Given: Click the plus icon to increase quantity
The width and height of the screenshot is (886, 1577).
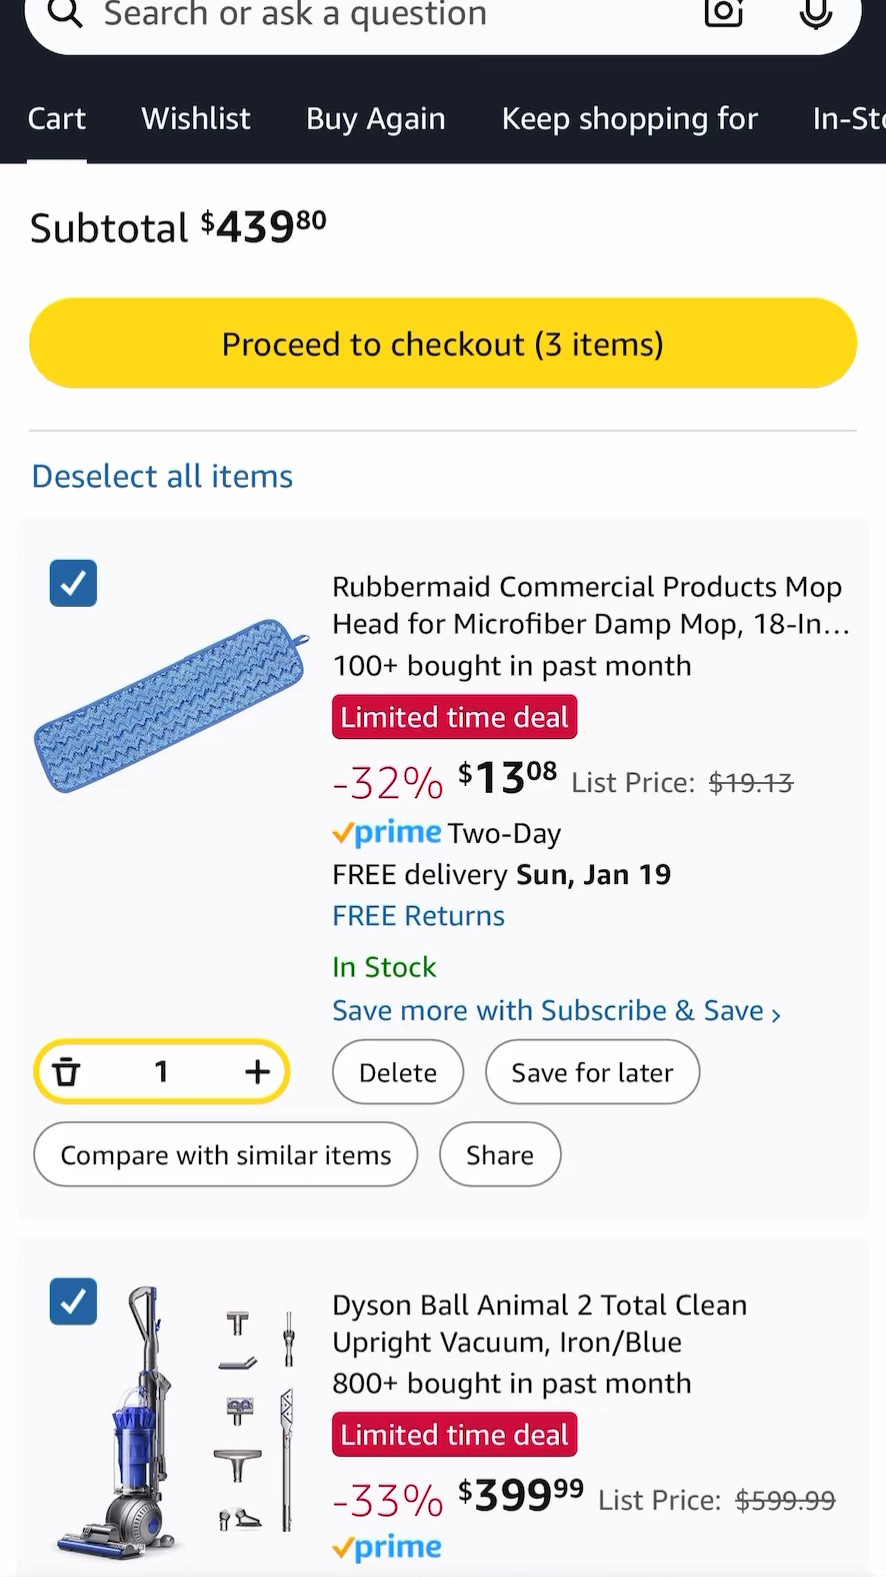Looking at the screenshot, I should click(x=257, y=1071).
